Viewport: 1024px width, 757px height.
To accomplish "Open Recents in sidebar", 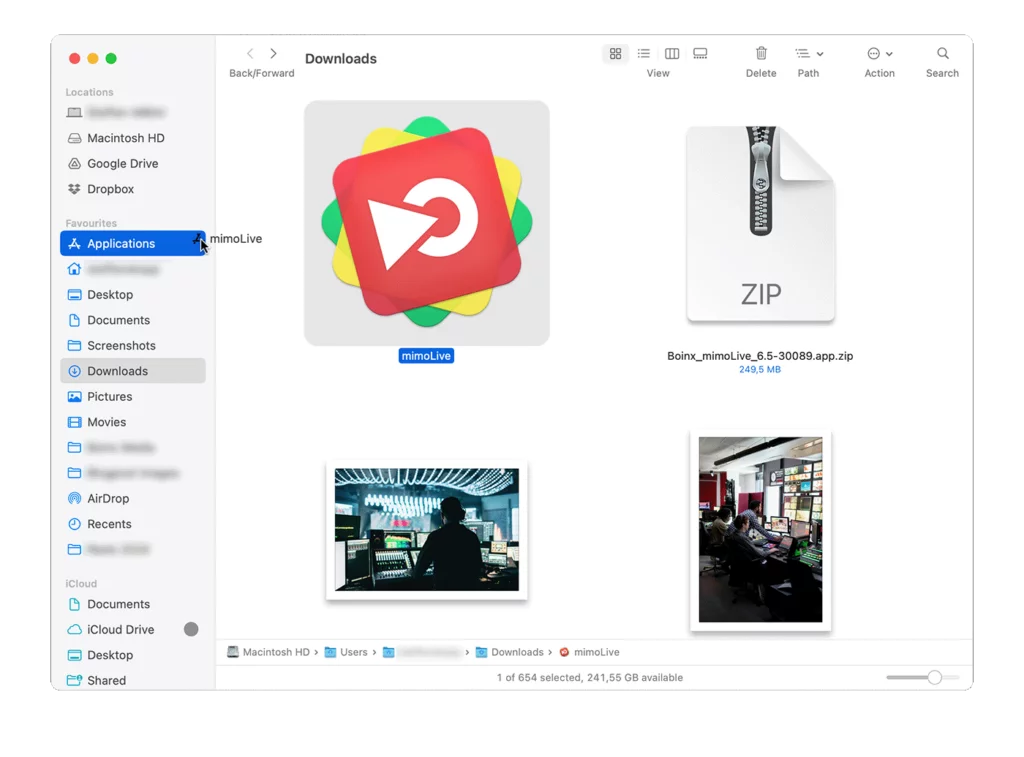I will pyautogui.click(x=133, y=524).
